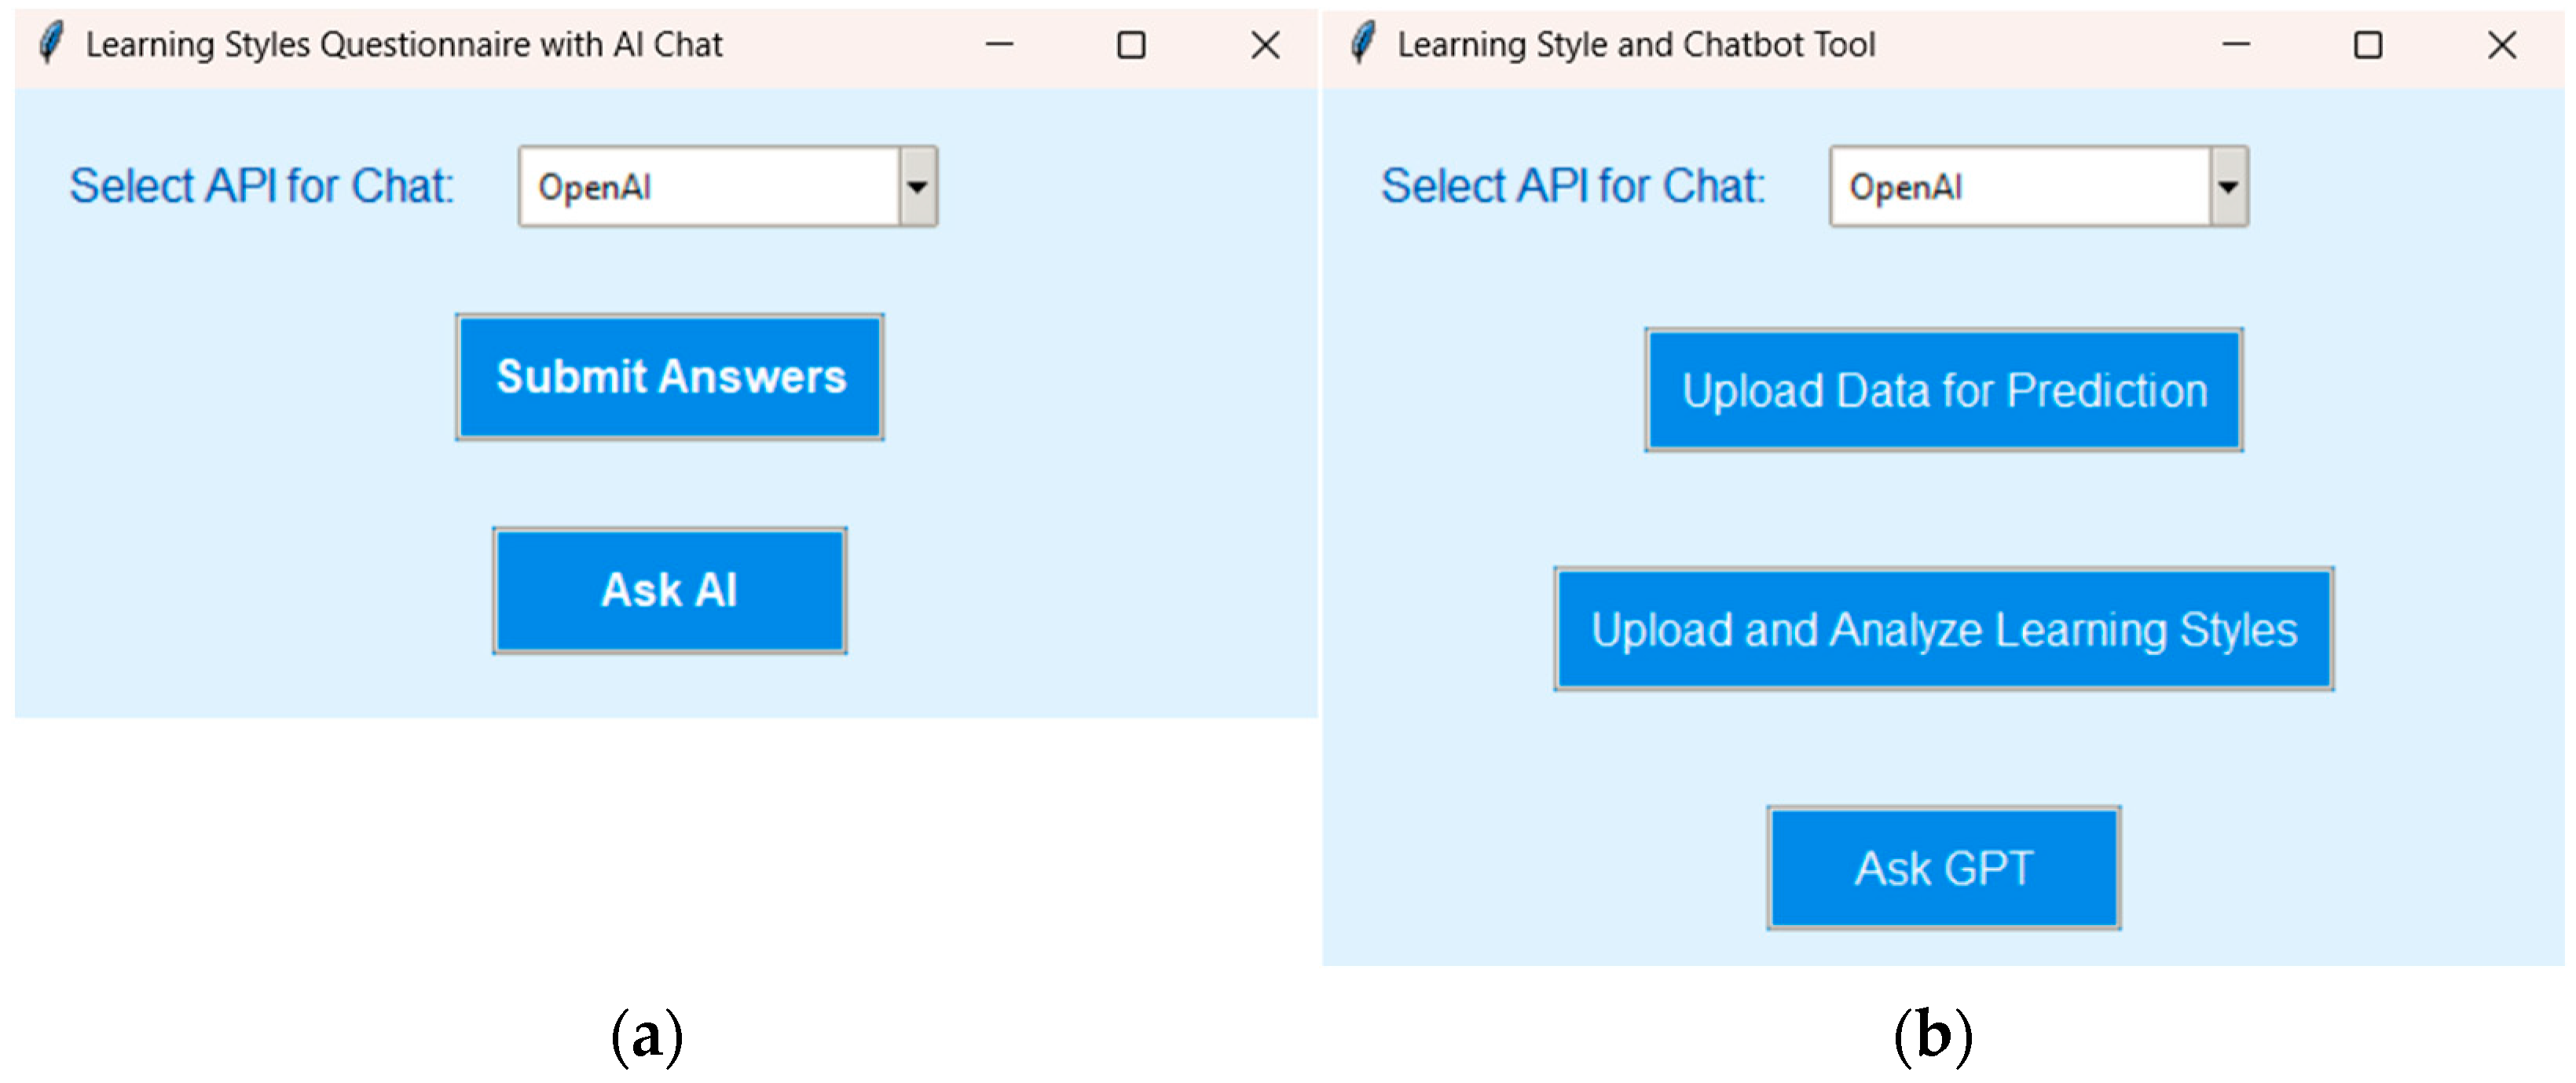Click Upload Data for Prediction button
This screenshot has width=2576, height=1083.
(1943, 390)
